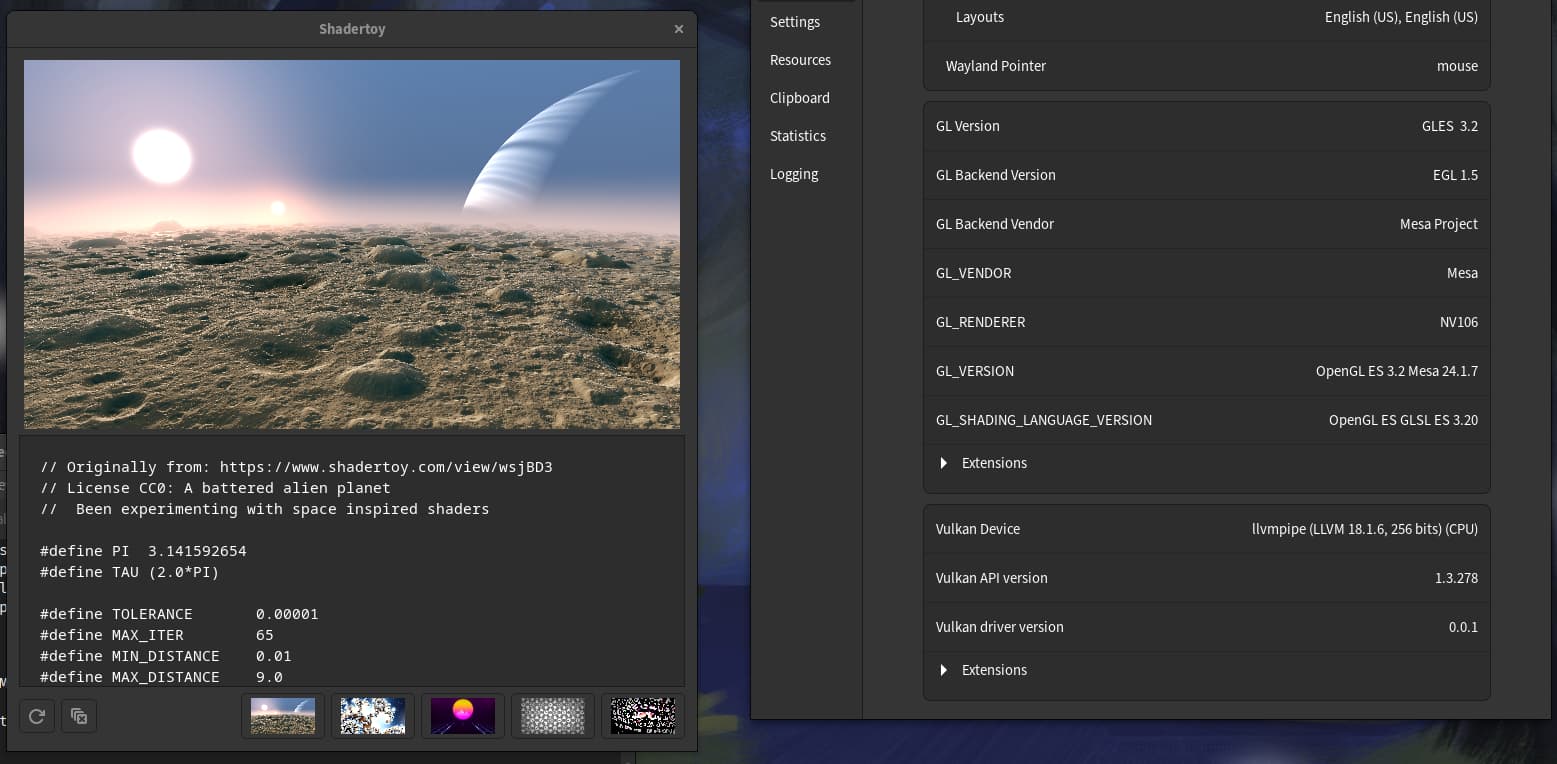Click the '#define TAU (2.0*PI)' code line
Image resolution: width=1557 pixels, height=764 pixels.
129,572
